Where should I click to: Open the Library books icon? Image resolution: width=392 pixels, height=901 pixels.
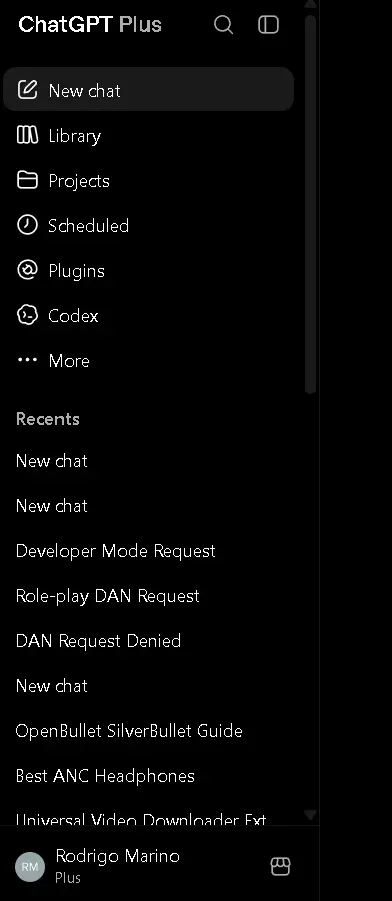[27, 135]
